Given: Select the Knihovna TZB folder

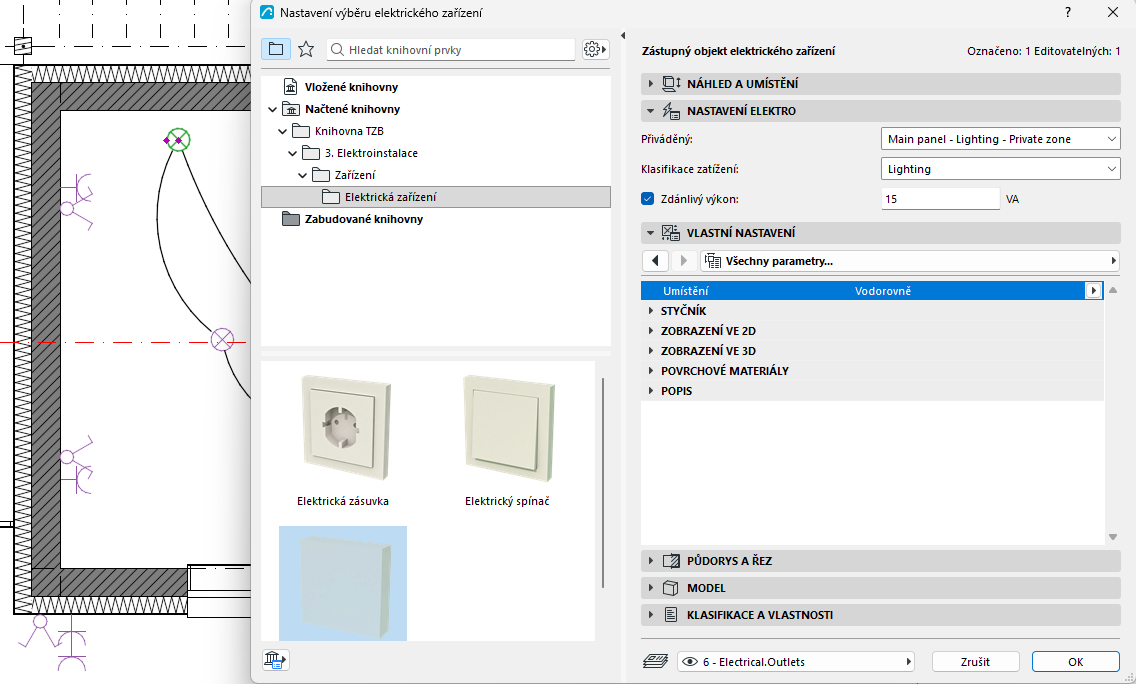Looking at the screenshot, I should click(349, 131).
